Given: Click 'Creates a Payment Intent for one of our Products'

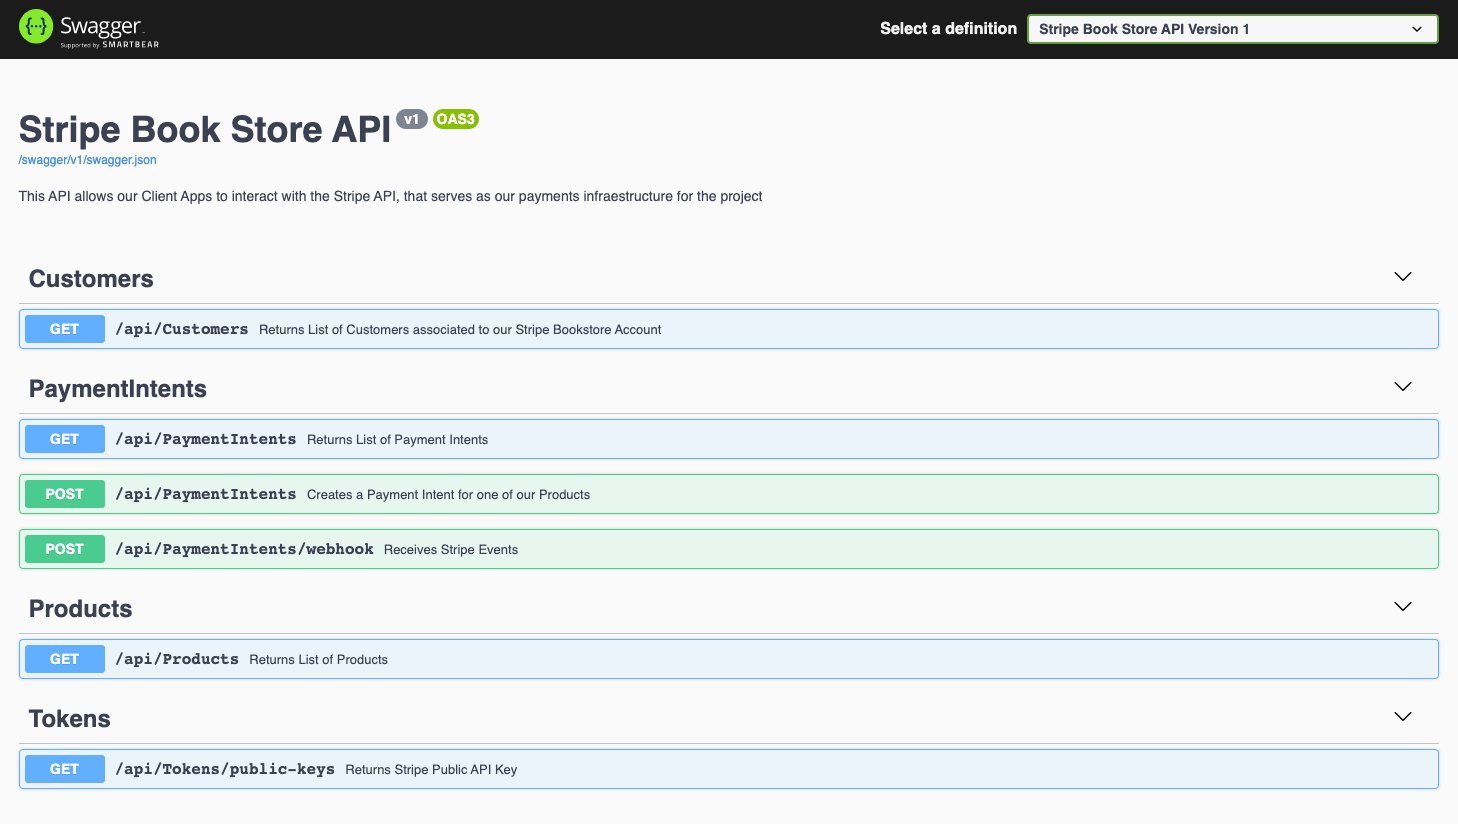Looking at the screenshot, I should click(x=448, y=495).
